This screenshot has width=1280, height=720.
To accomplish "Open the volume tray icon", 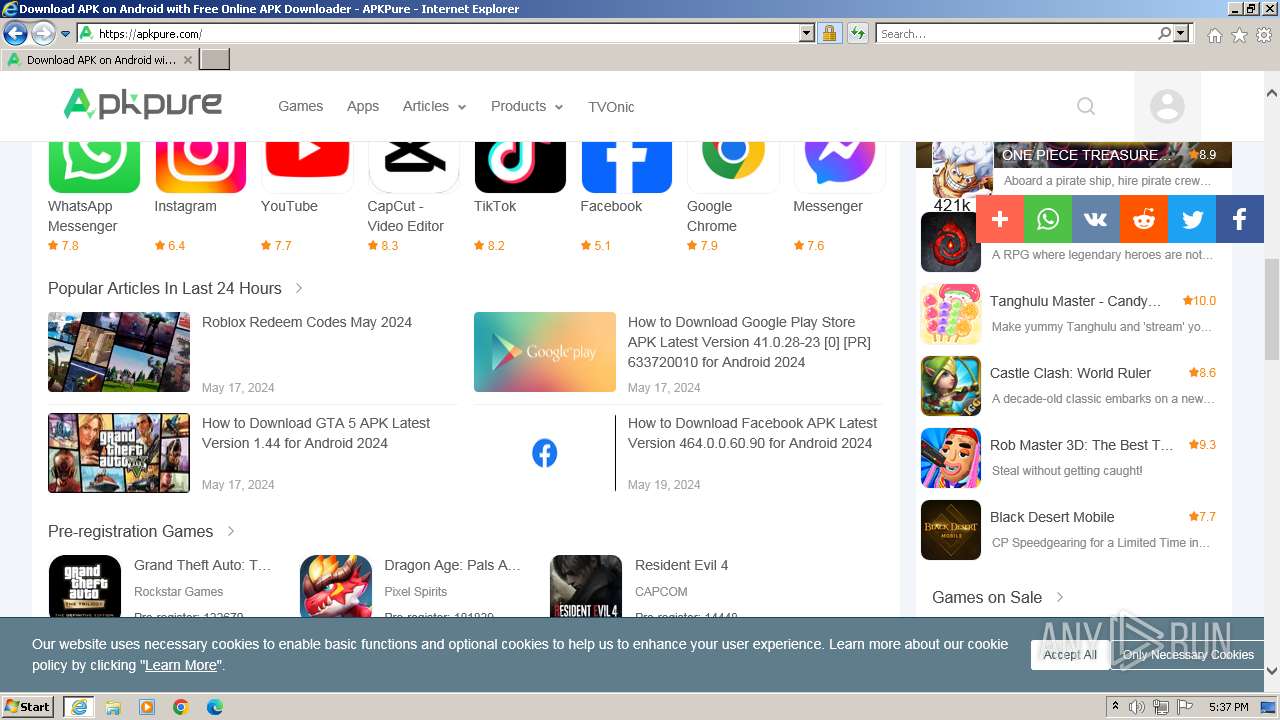I will pyautogui.click(x=1137, y=707).
